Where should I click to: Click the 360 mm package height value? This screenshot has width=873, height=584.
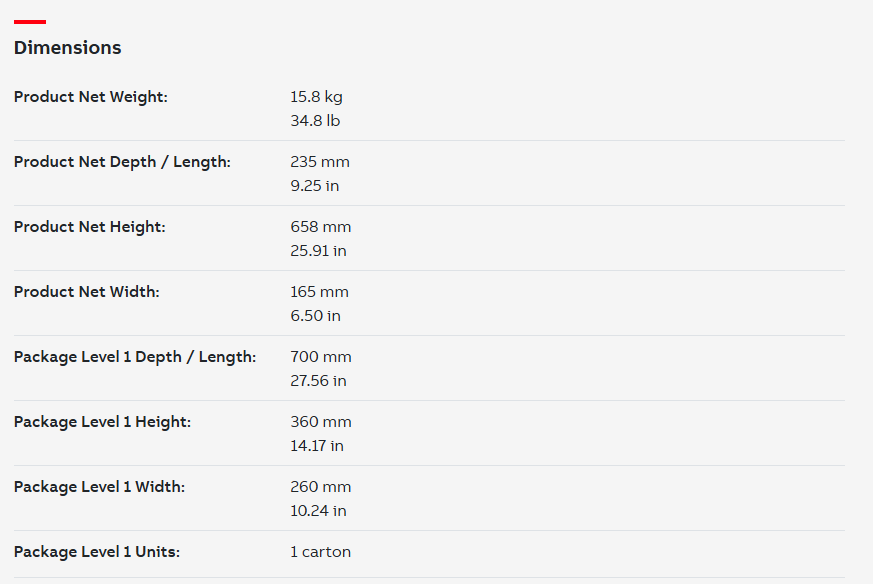click(x=321, y=422)
